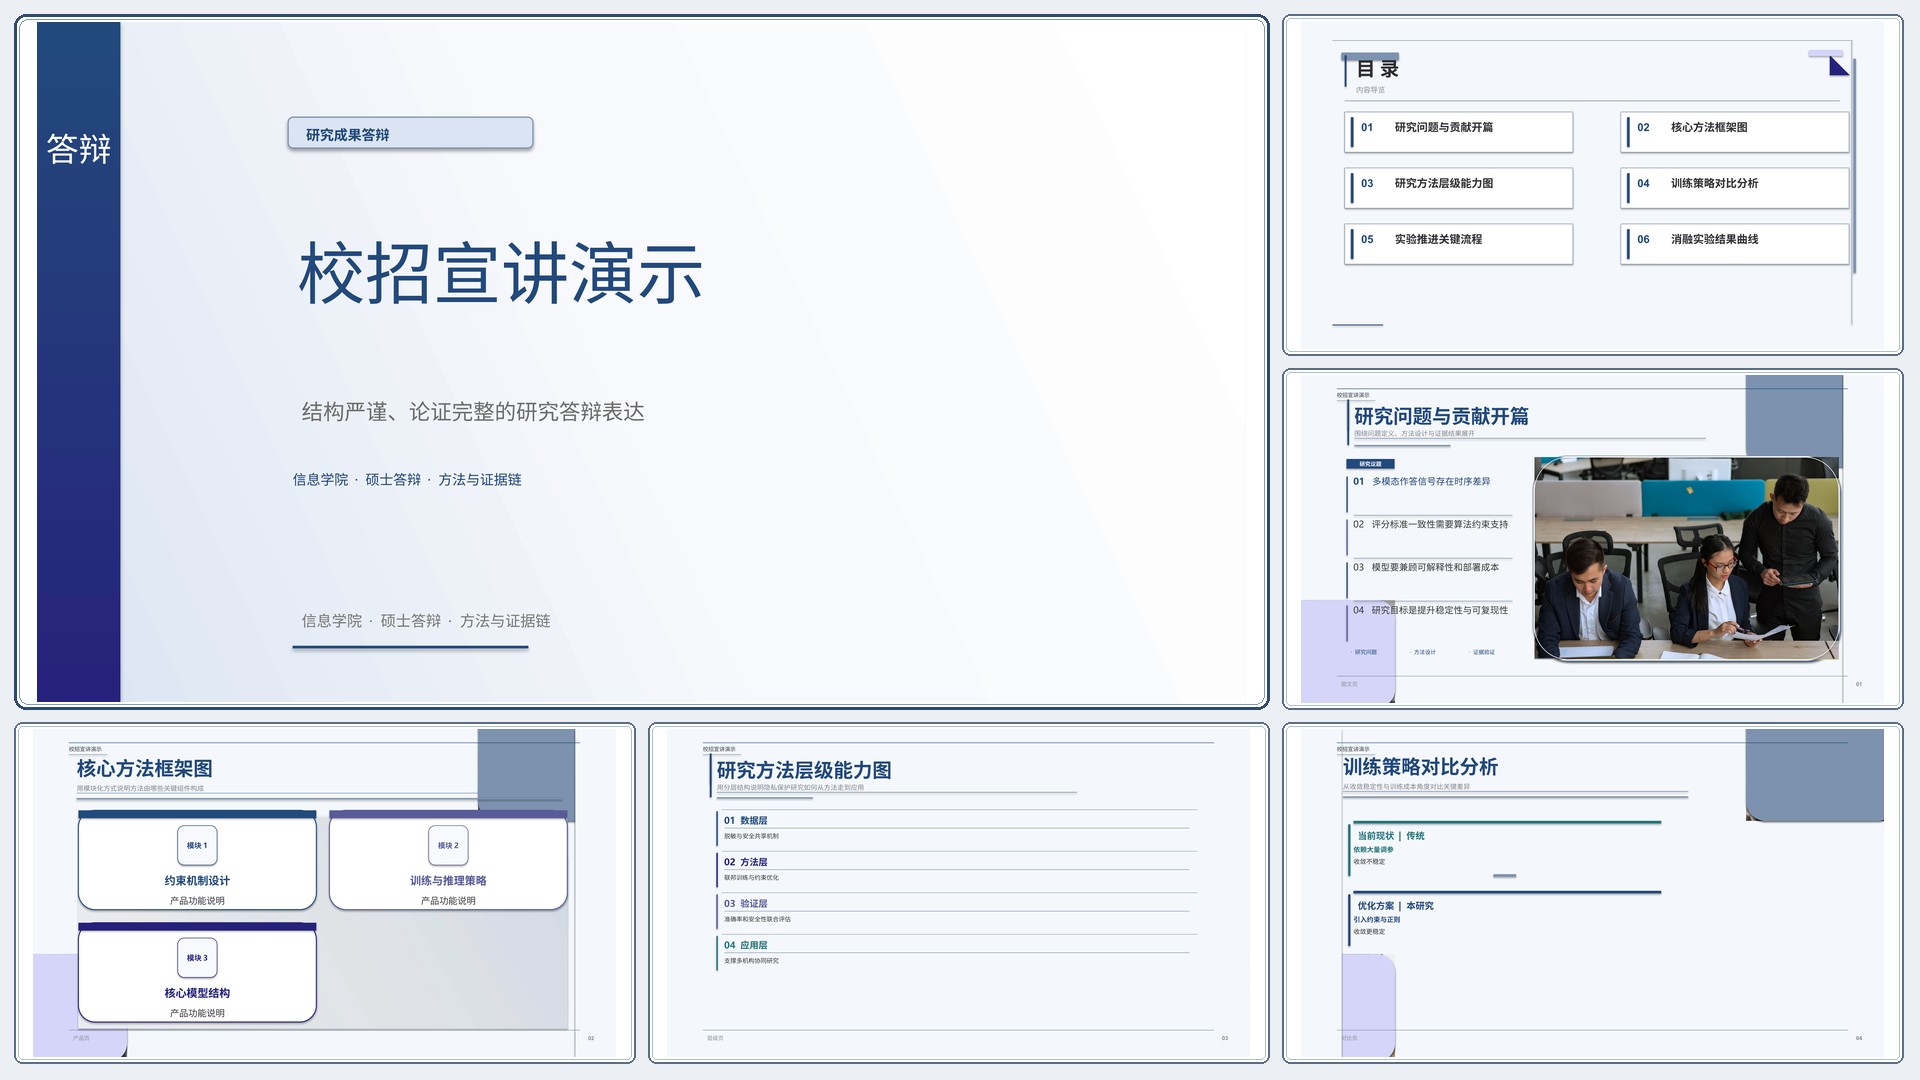Select contents entry 04 训练策略对比分析
The width and height of the screenshot is (1920, 1080).
tap(1734, 188)
